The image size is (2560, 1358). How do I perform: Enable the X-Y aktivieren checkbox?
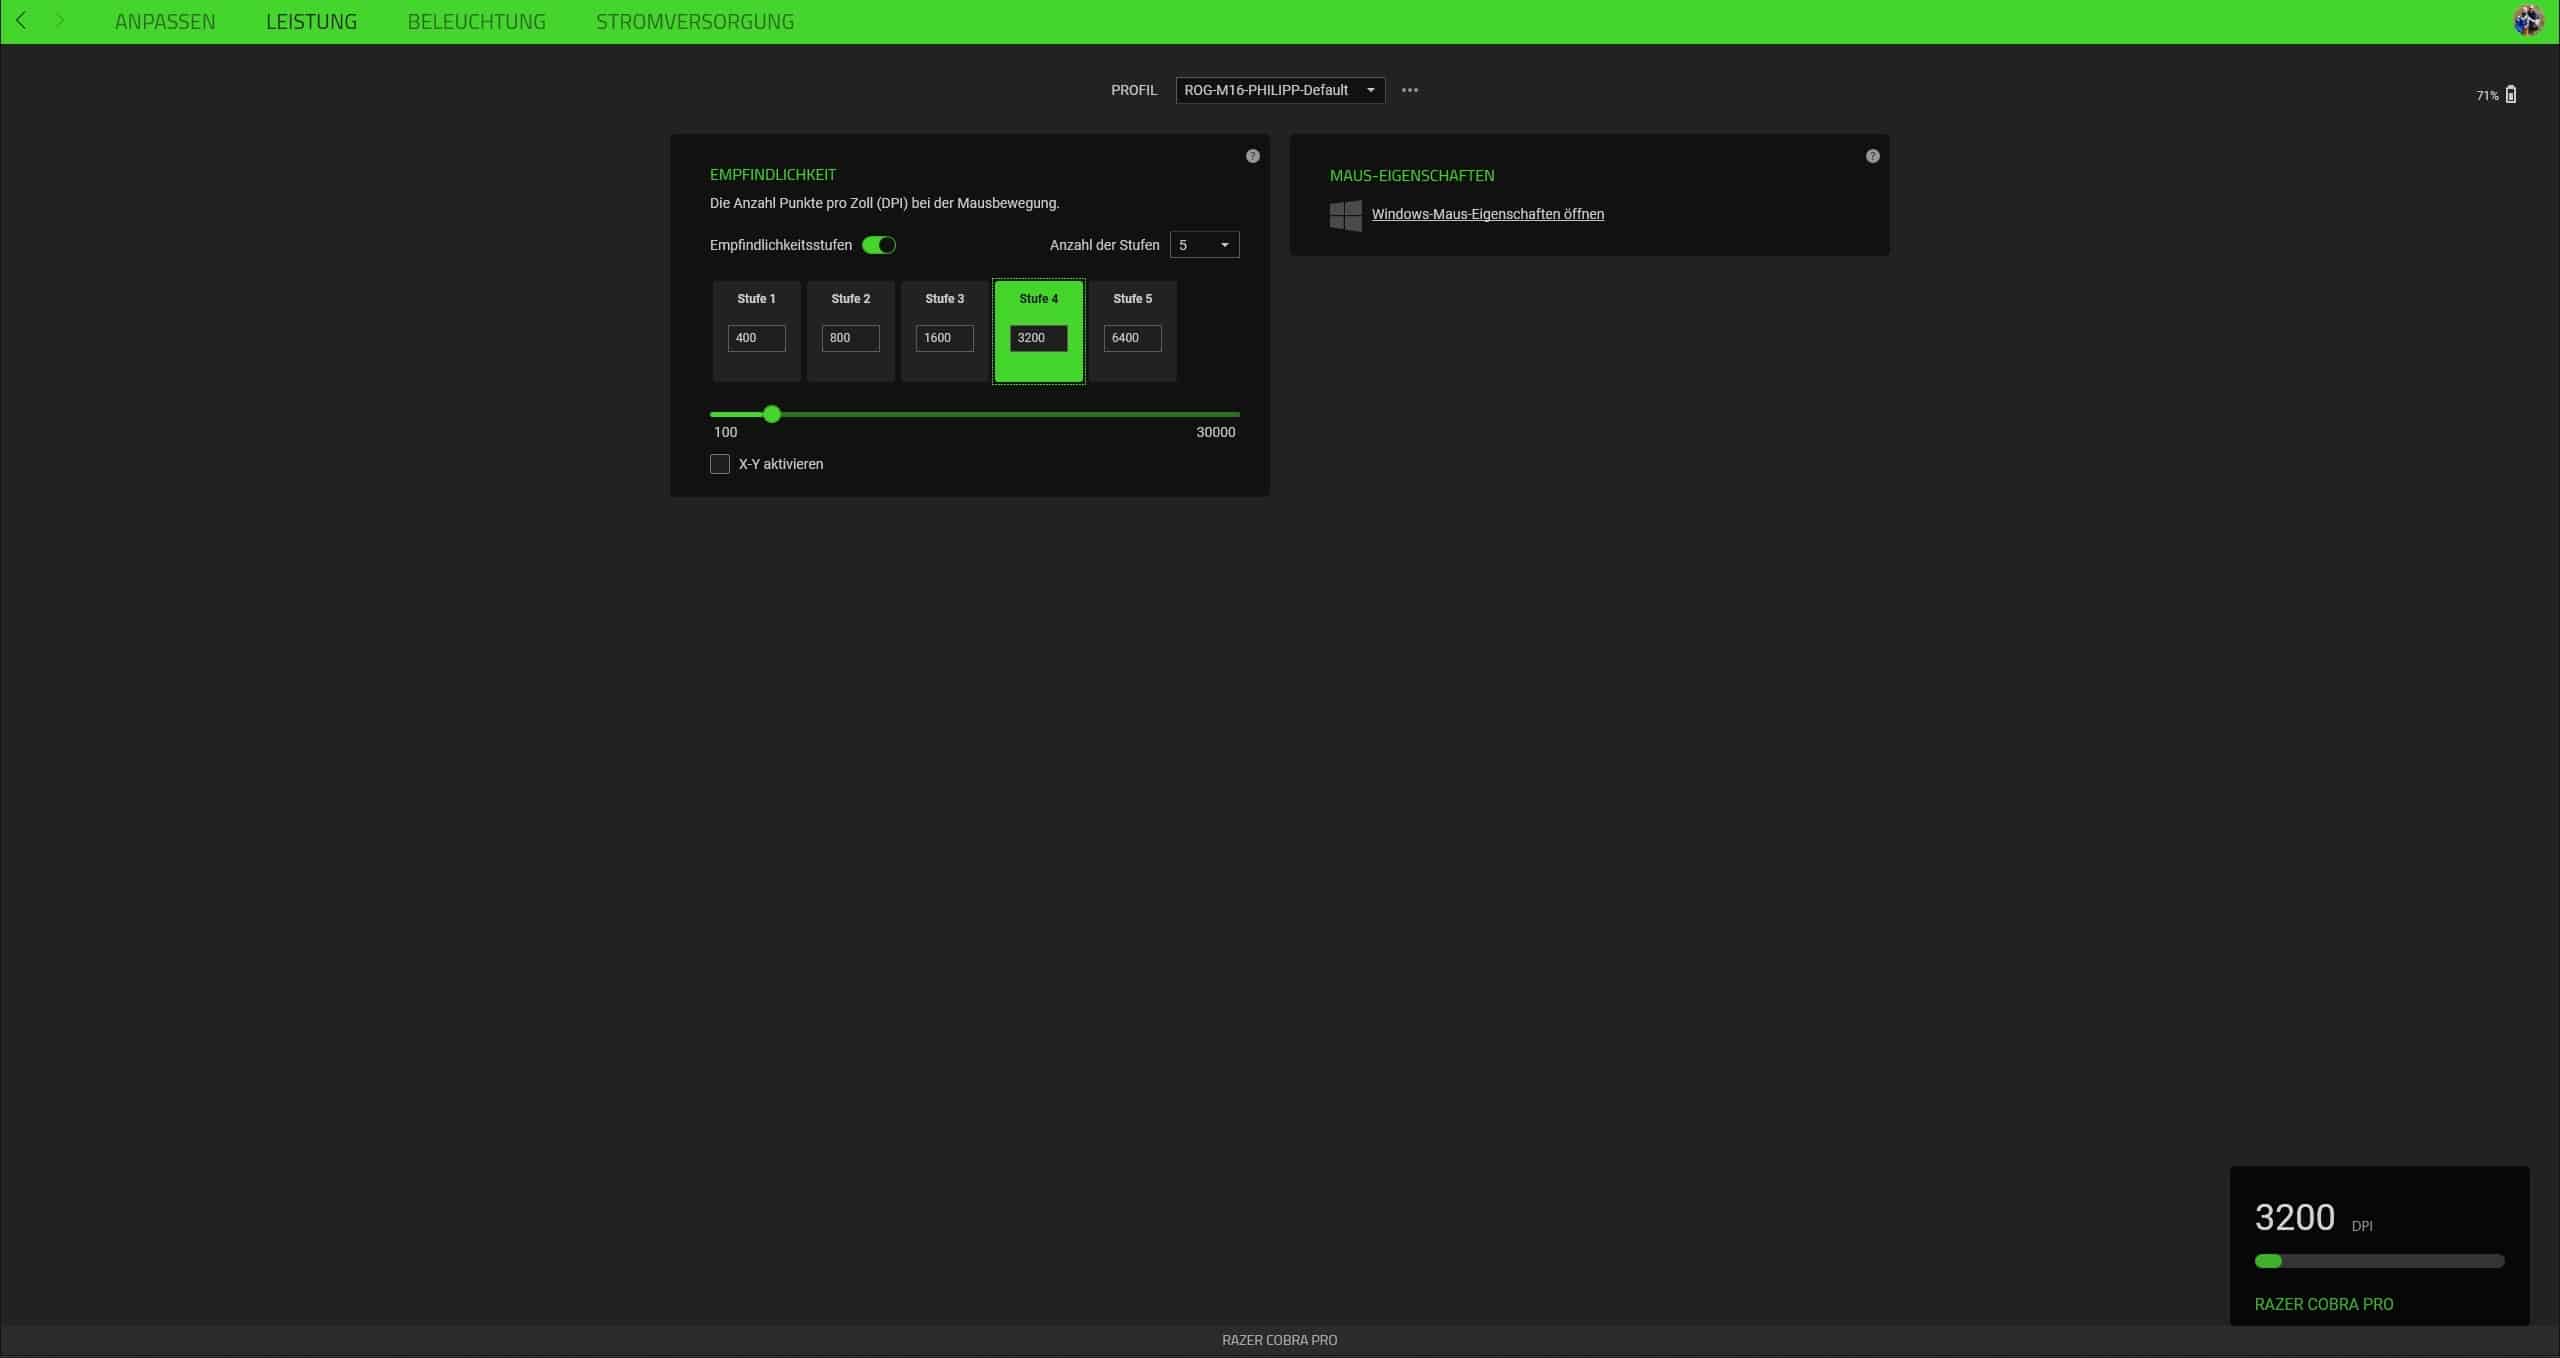click(x=720, y=464)
